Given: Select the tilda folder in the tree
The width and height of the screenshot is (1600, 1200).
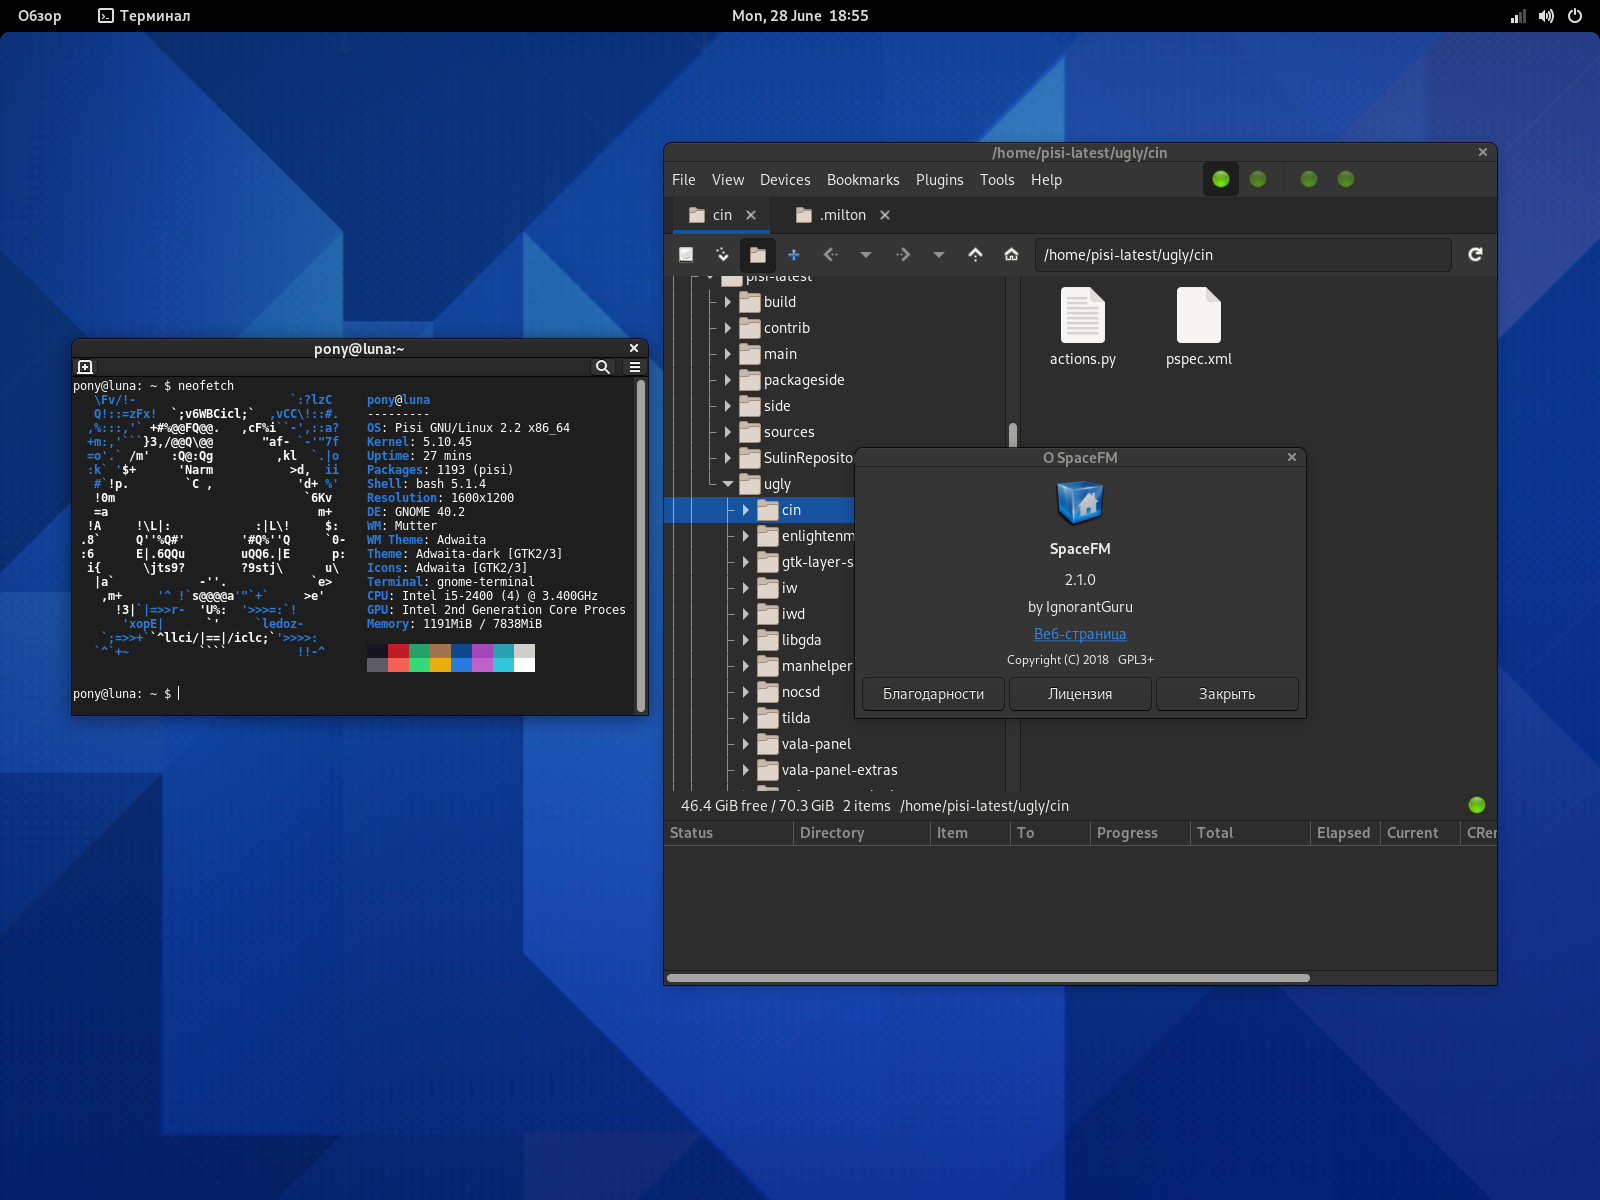Looking at the screenshot, I should pyautogui.click(x=796, y=718).
